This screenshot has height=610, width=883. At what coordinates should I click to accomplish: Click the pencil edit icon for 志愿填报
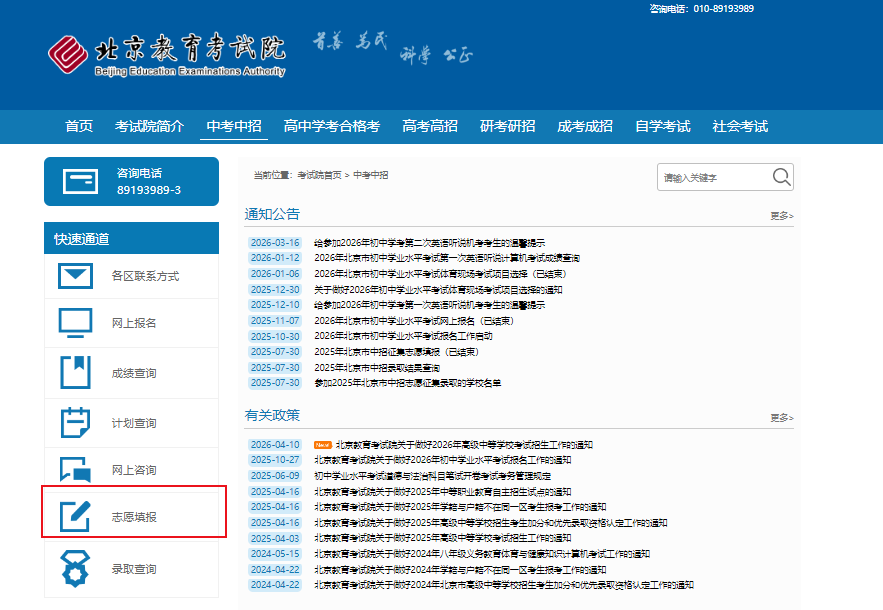pyautogui.click(x=76, y=516)
